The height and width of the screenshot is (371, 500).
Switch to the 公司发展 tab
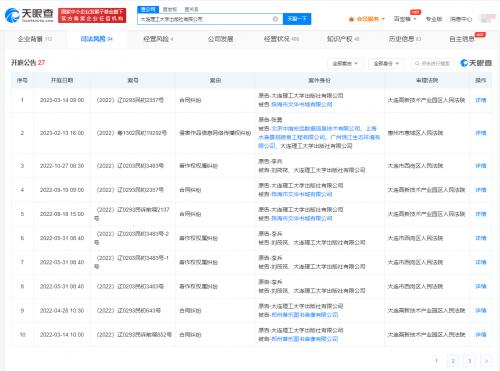coord(220,39)
